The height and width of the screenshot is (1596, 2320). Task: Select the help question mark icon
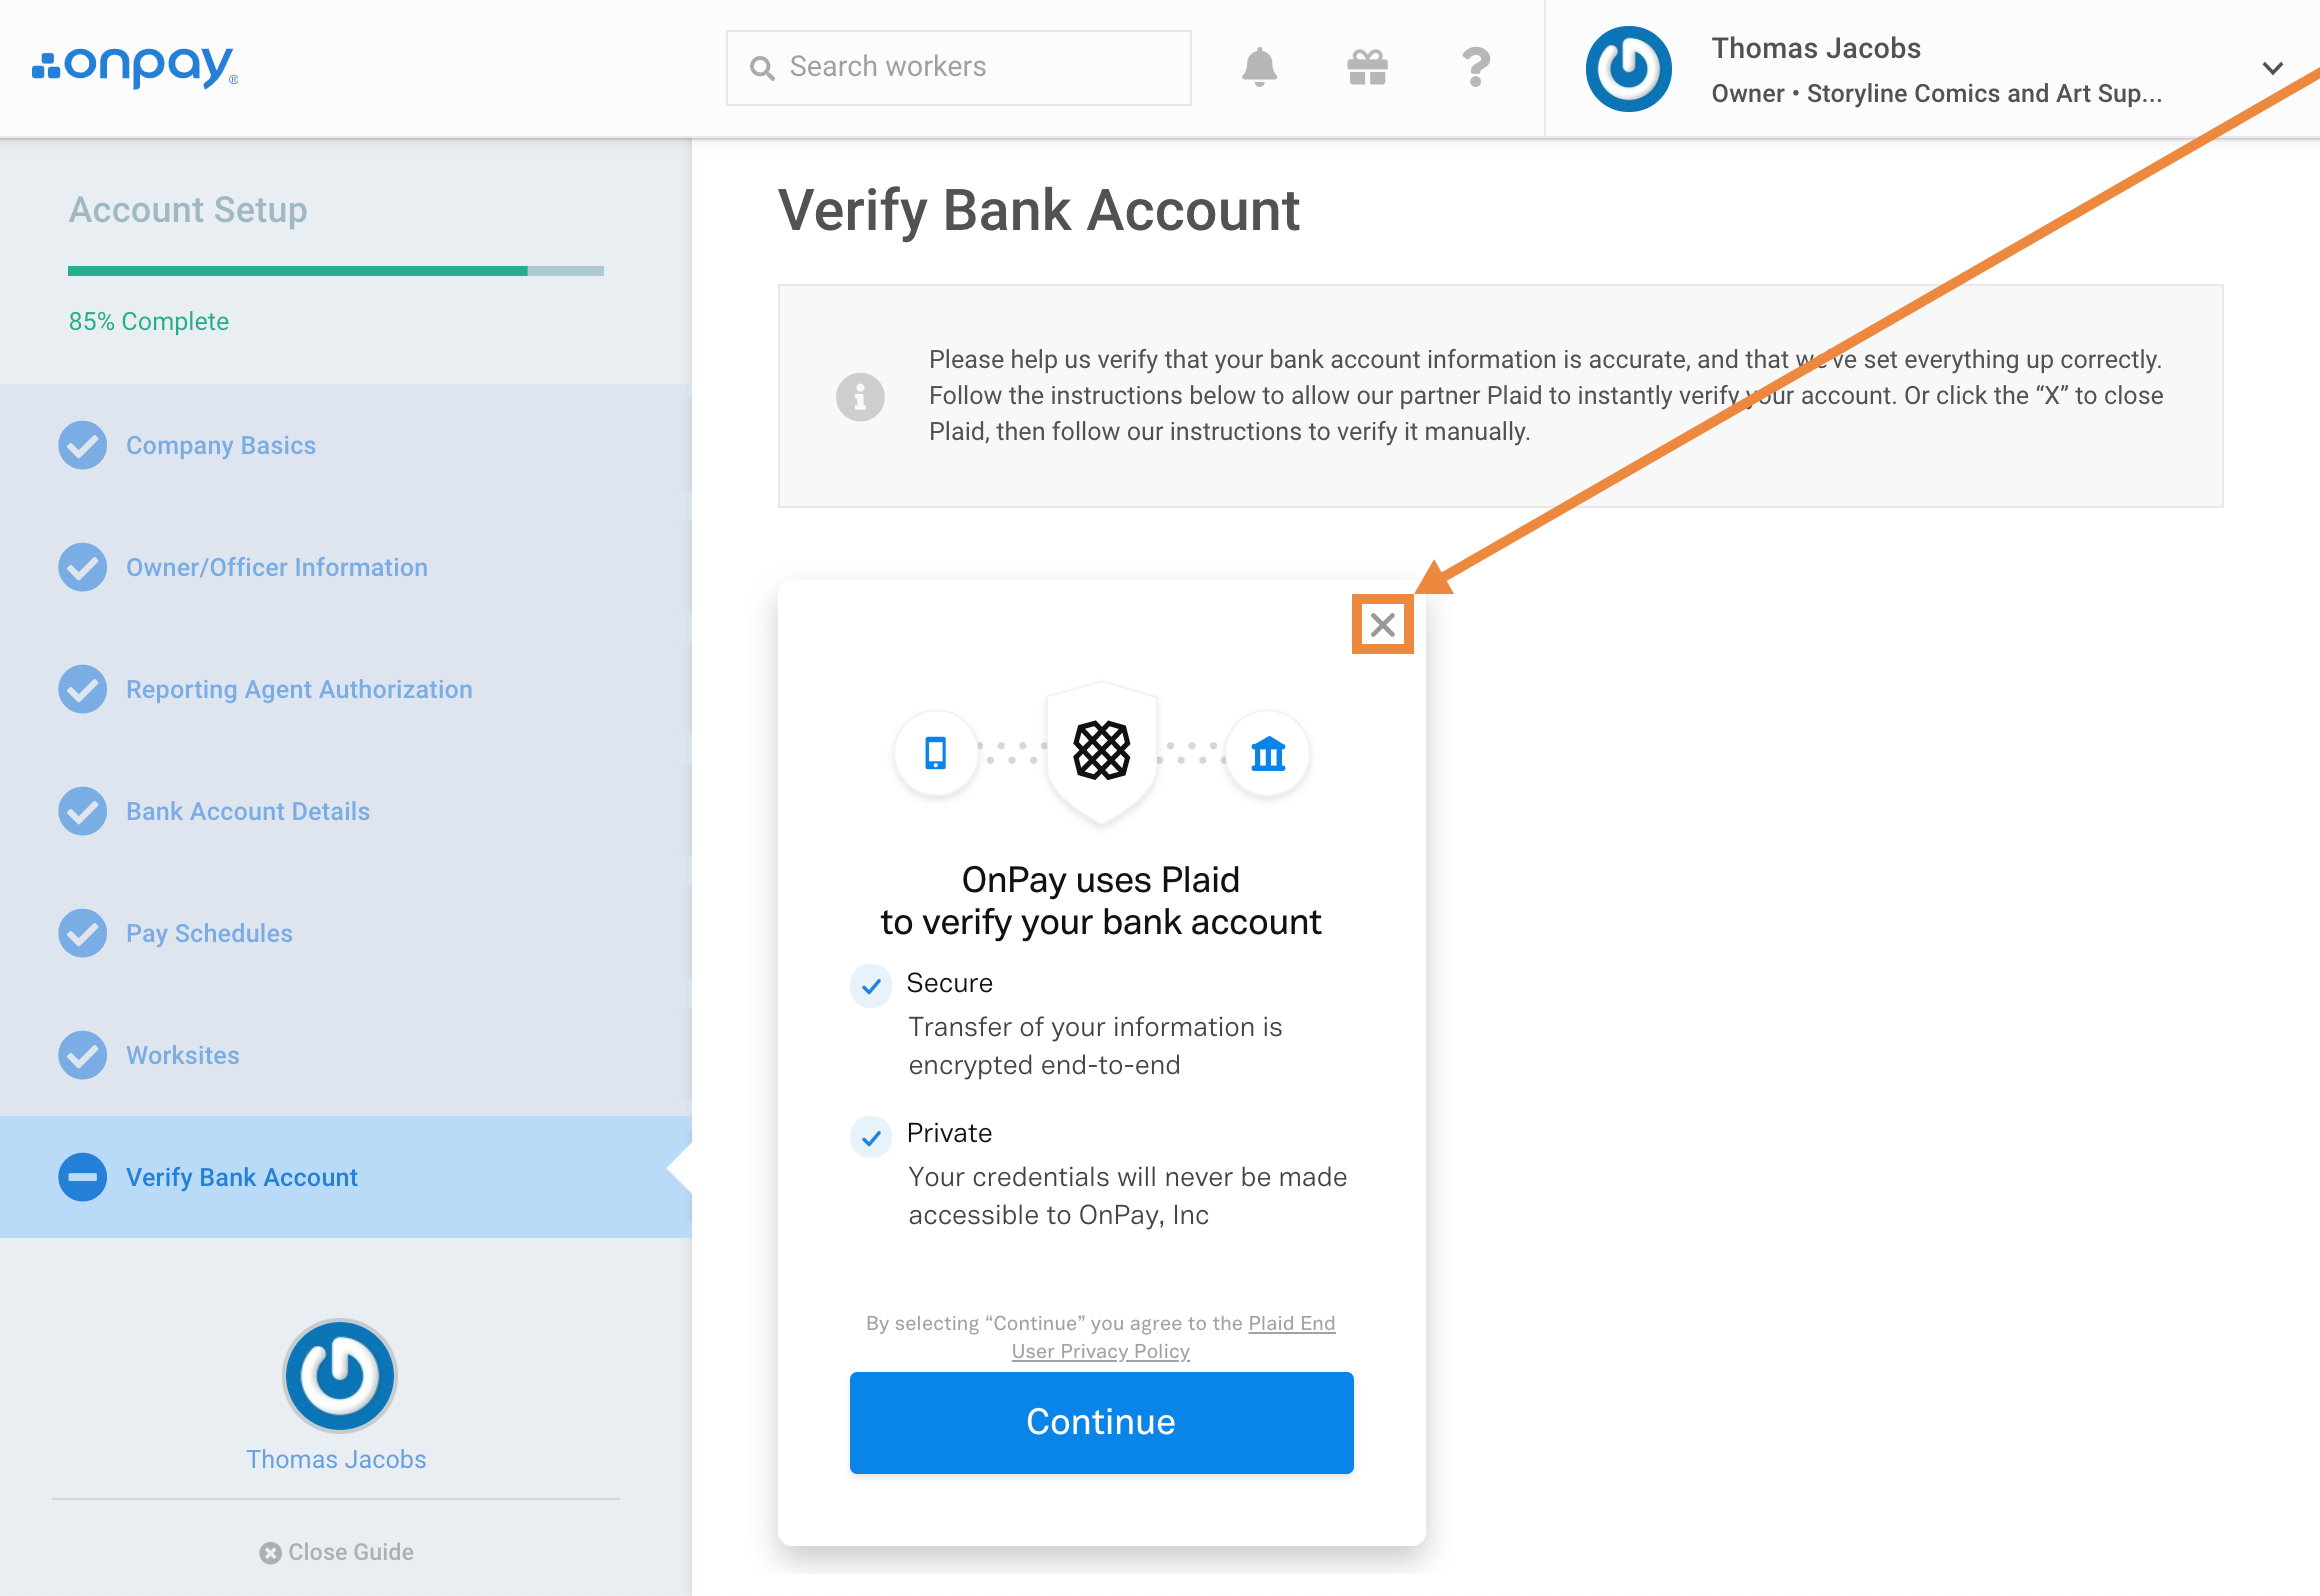[1477, 67]
